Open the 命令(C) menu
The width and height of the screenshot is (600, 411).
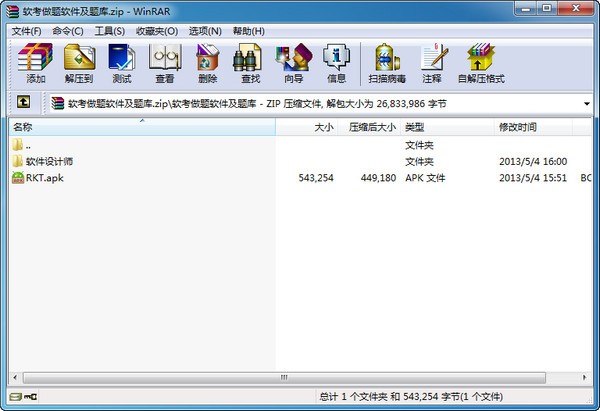pos(68,31)
